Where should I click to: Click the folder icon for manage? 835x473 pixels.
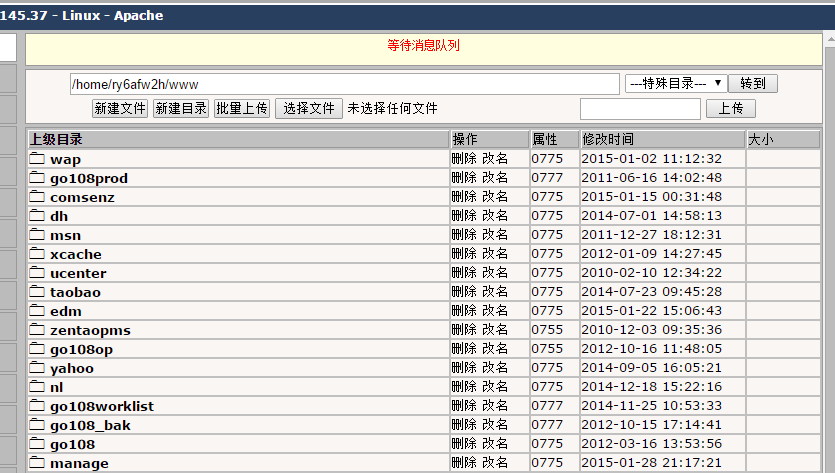[x=37, y=462]
